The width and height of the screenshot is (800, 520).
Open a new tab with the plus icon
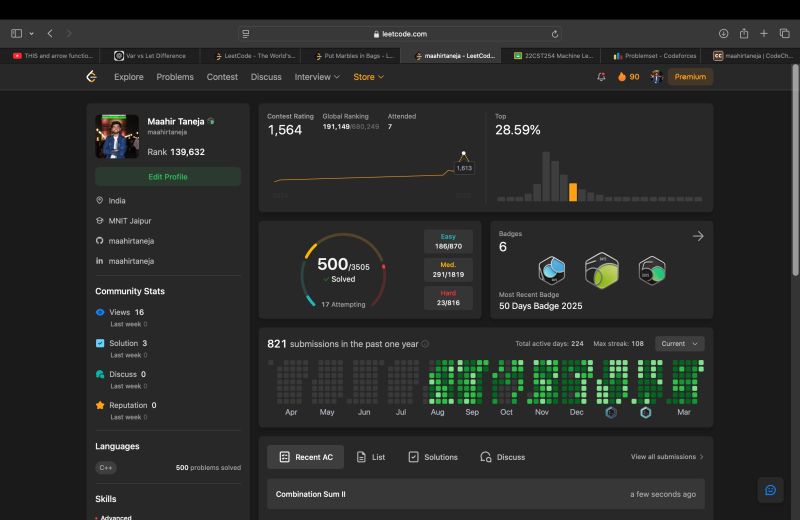[764, 33]
